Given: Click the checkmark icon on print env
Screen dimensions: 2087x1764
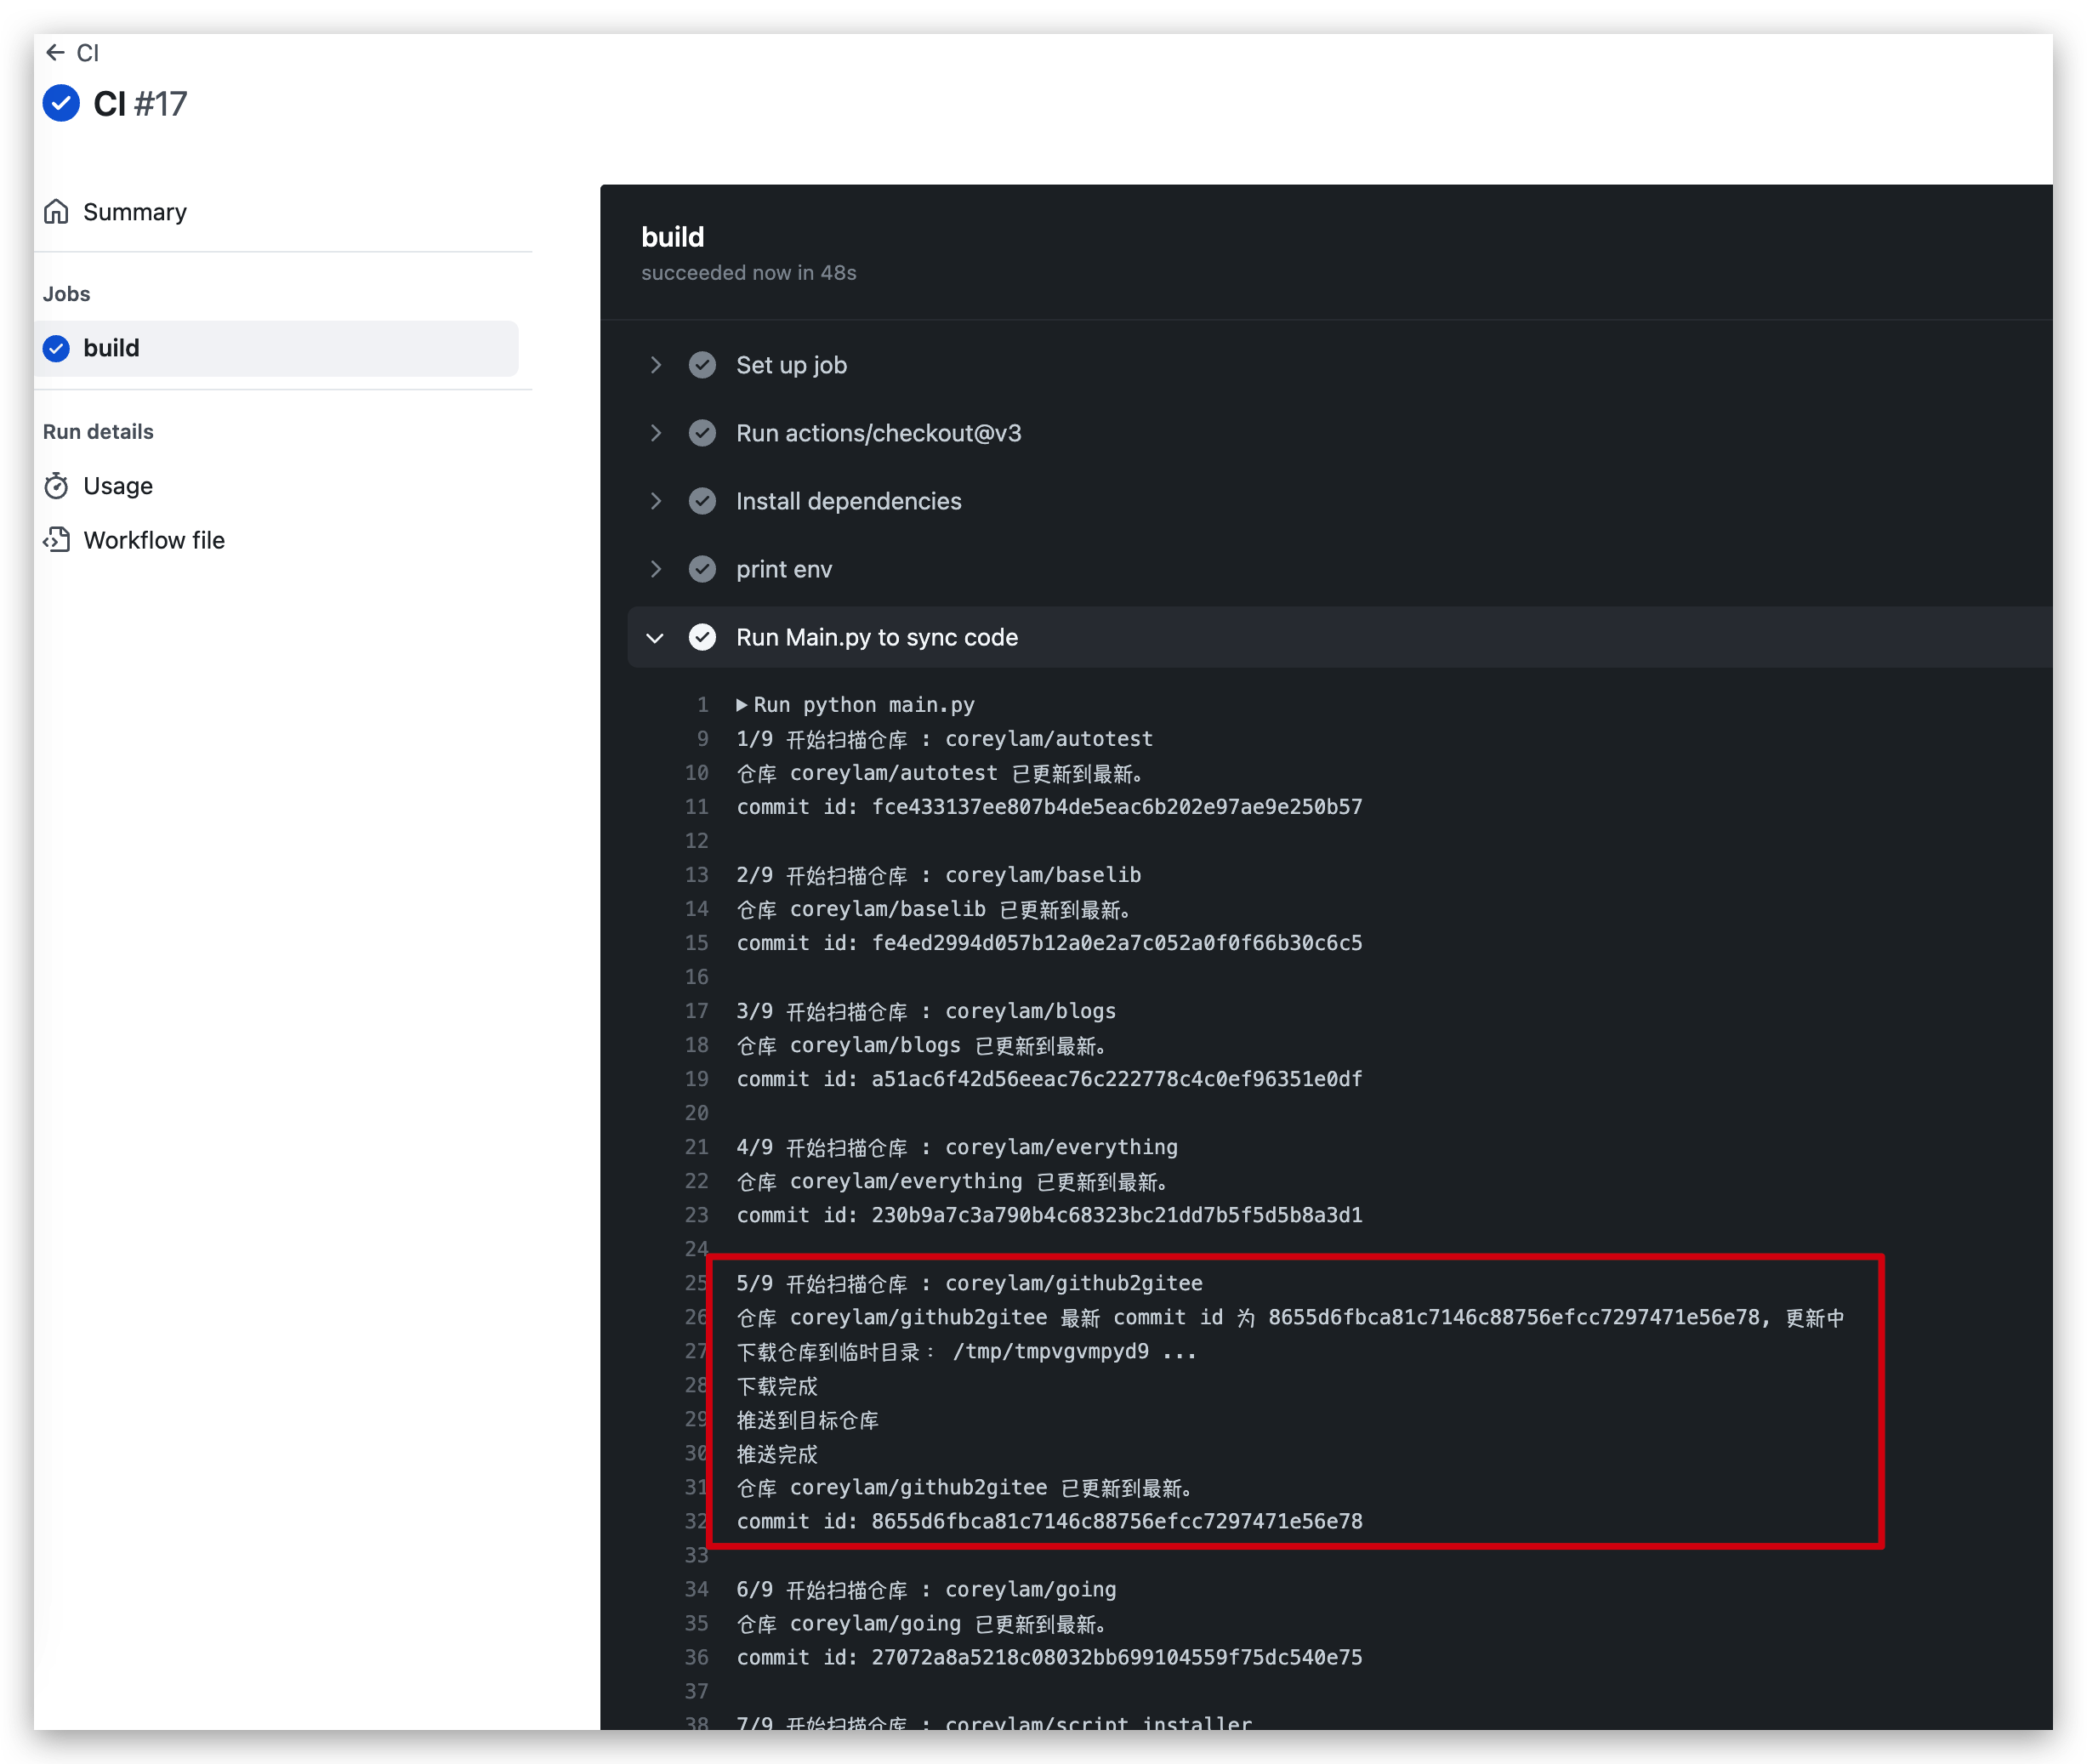Looking at the screenshot, I should (702, 569).
